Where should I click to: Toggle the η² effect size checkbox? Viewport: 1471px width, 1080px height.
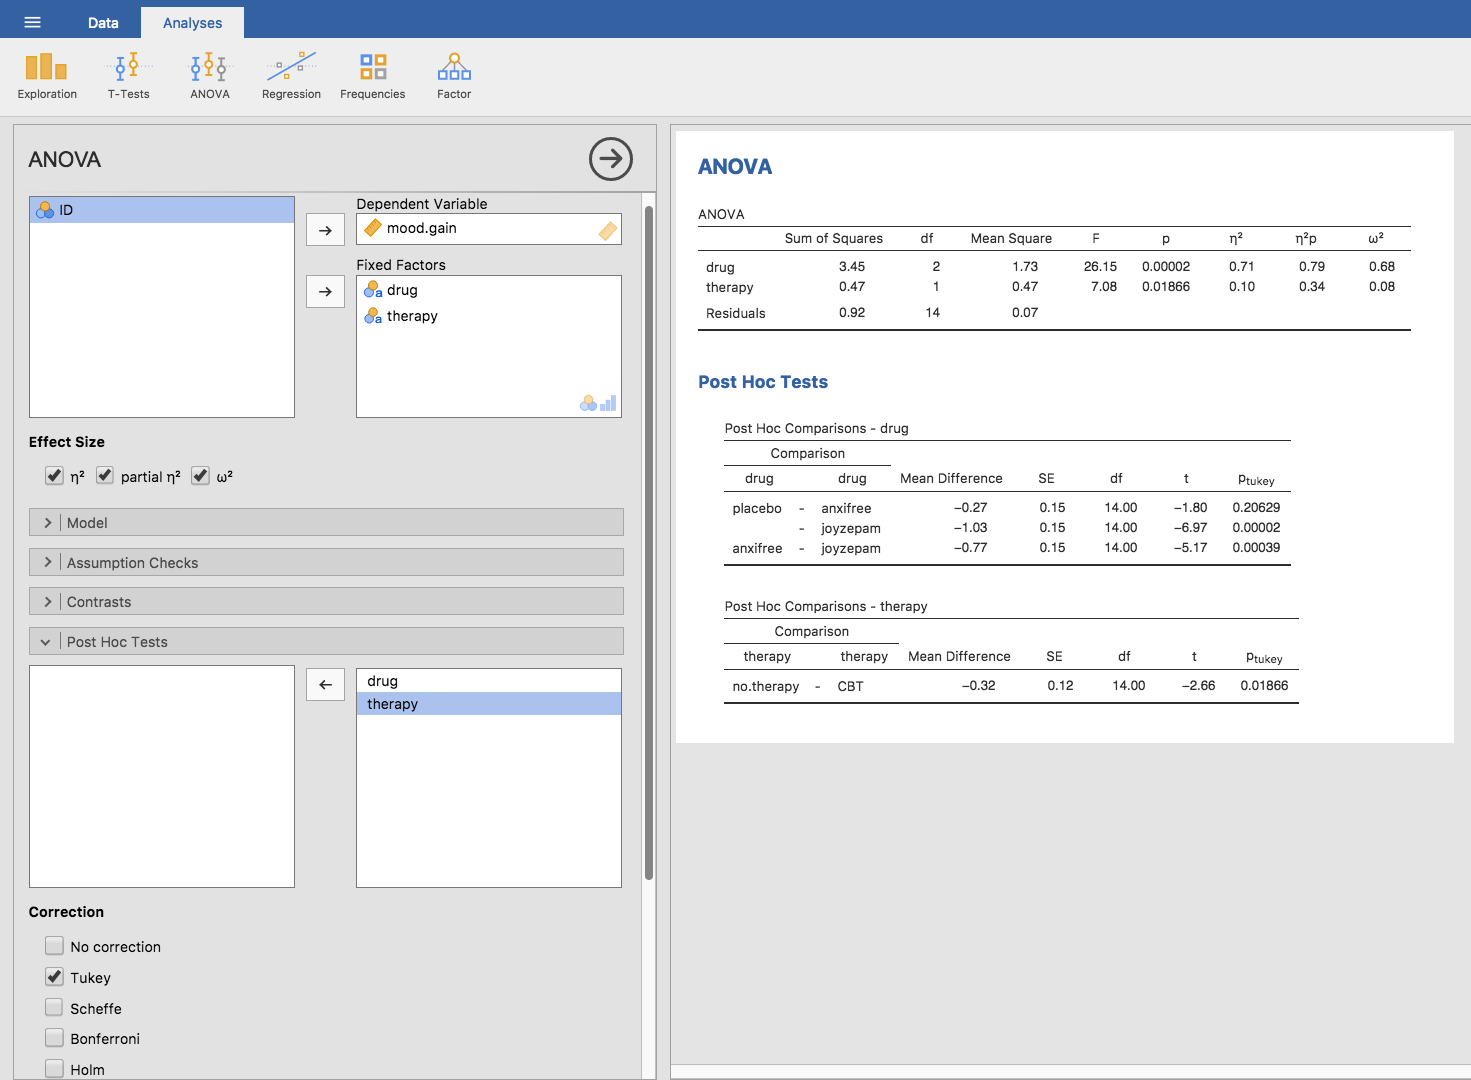(x=54, y=476)
